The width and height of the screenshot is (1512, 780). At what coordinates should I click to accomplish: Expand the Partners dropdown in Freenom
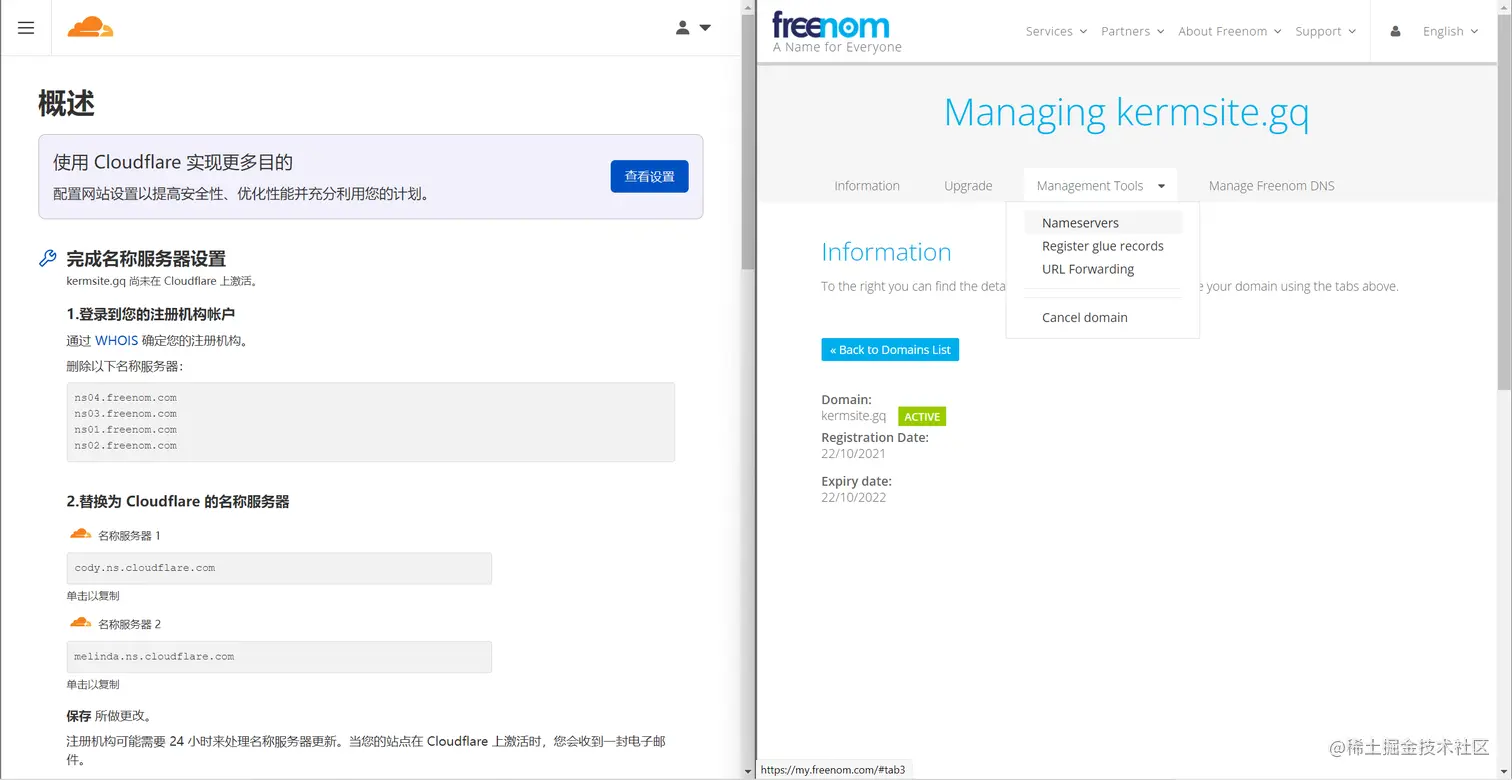point(1132,31)
